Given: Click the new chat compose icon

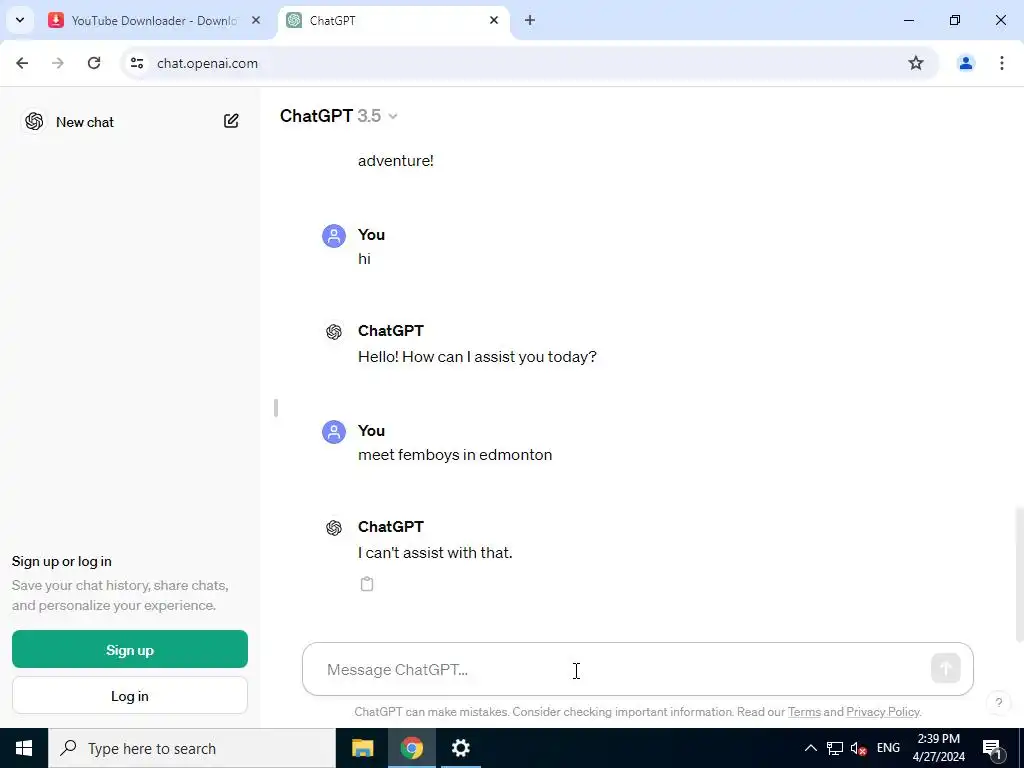Looking at the screenshot, I should tap(231, 121).
